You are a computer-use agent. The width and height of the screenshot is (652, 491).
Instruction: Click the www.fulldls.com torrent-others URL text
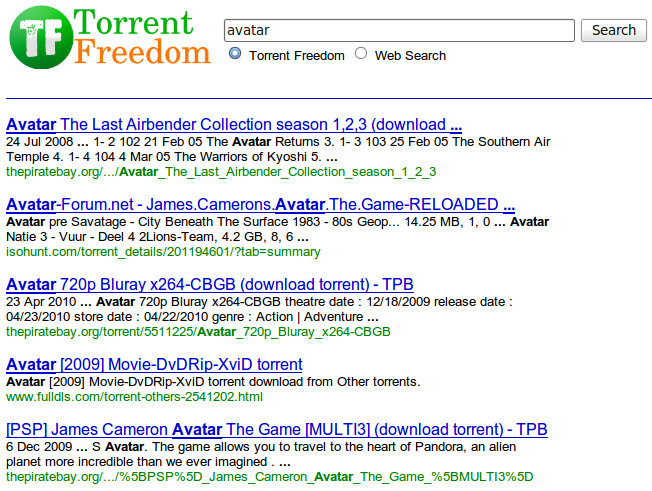tap(134, 397)
